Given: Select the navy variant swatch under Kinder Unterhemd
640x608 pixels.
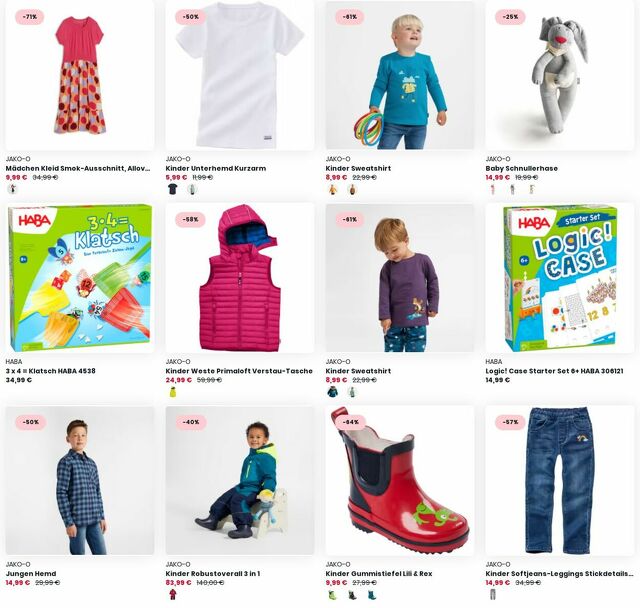Looking at the screenshot, I should [173, 189].
